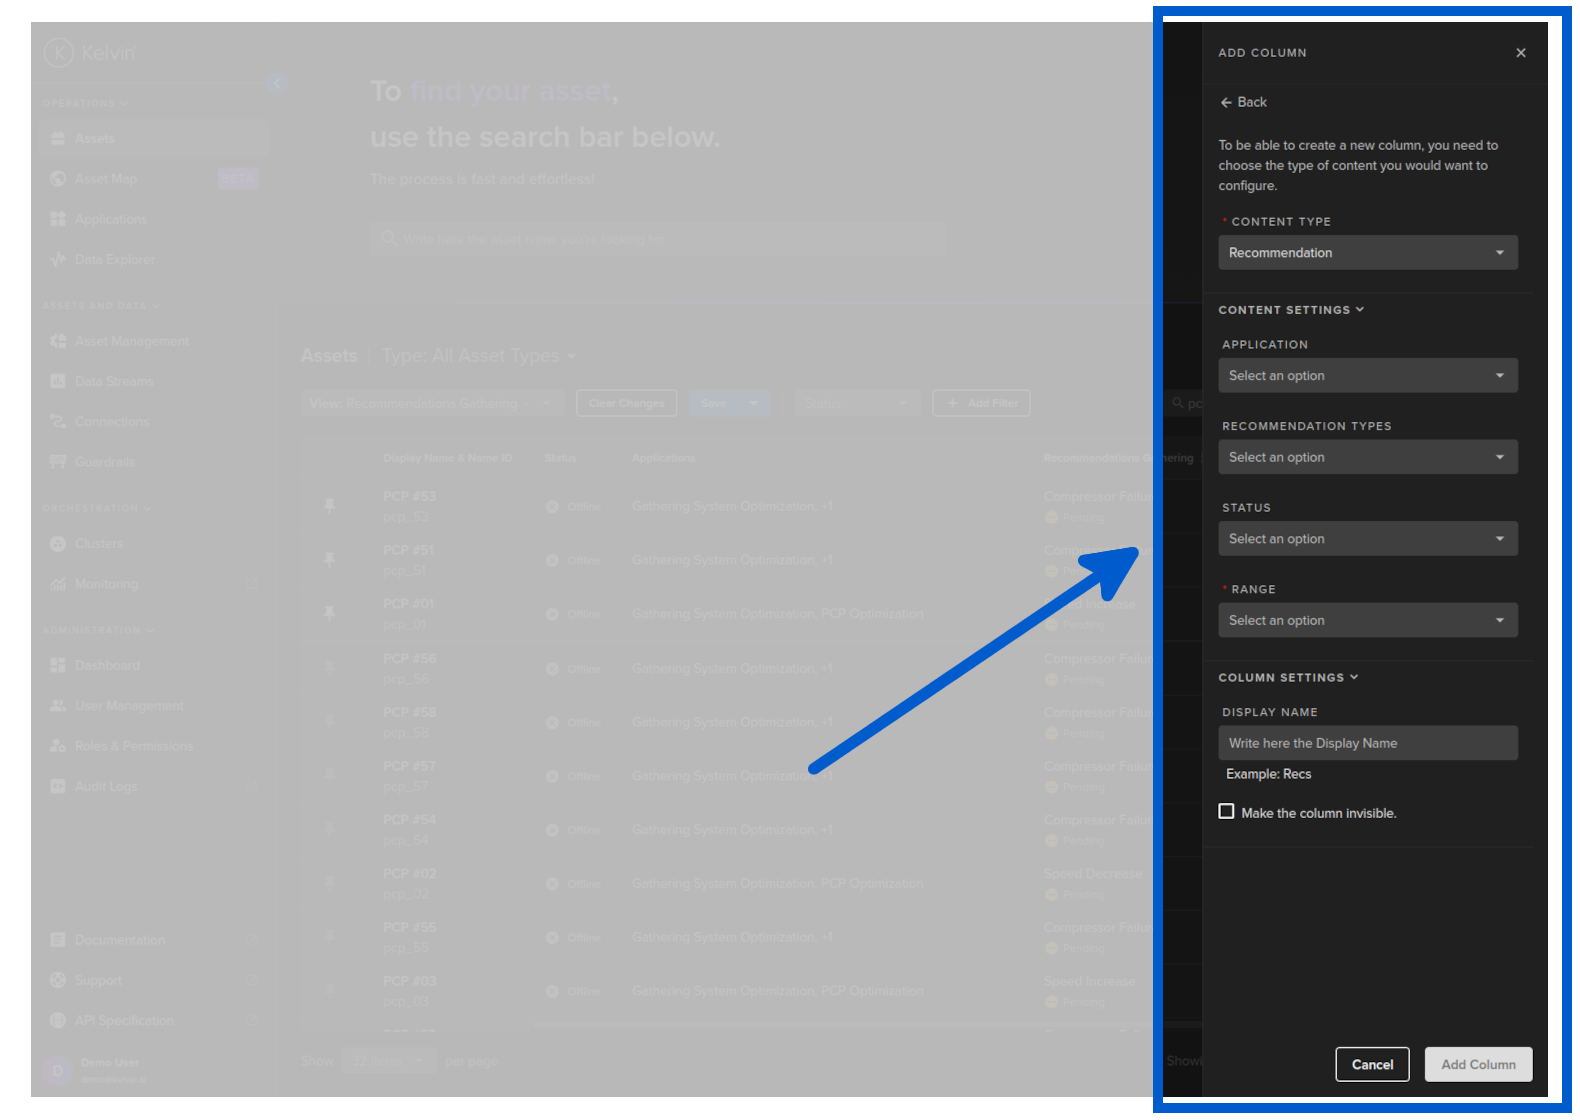This screenshot has height=1120, width=1580.
Task: Open the Application select dropdown
Action: click(x=1367, y=376)
